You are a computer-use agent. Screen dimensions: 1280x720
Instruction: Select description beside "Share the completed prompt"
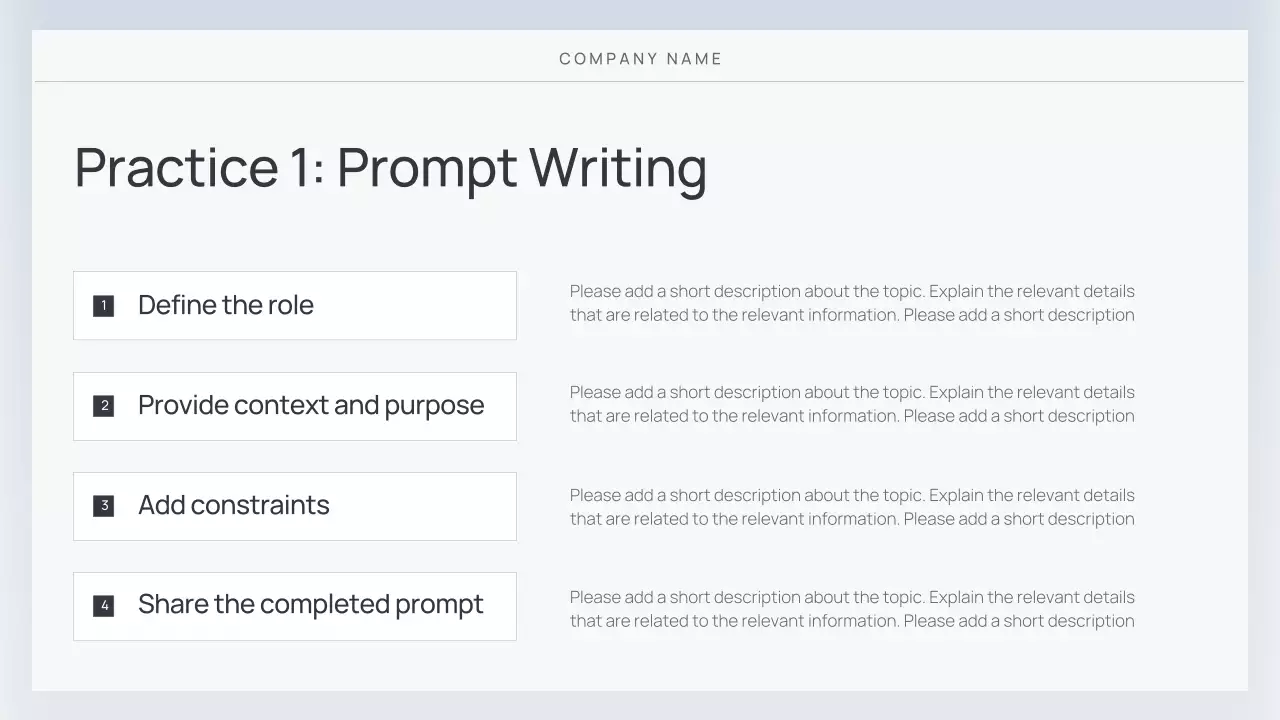click(852, 609)
